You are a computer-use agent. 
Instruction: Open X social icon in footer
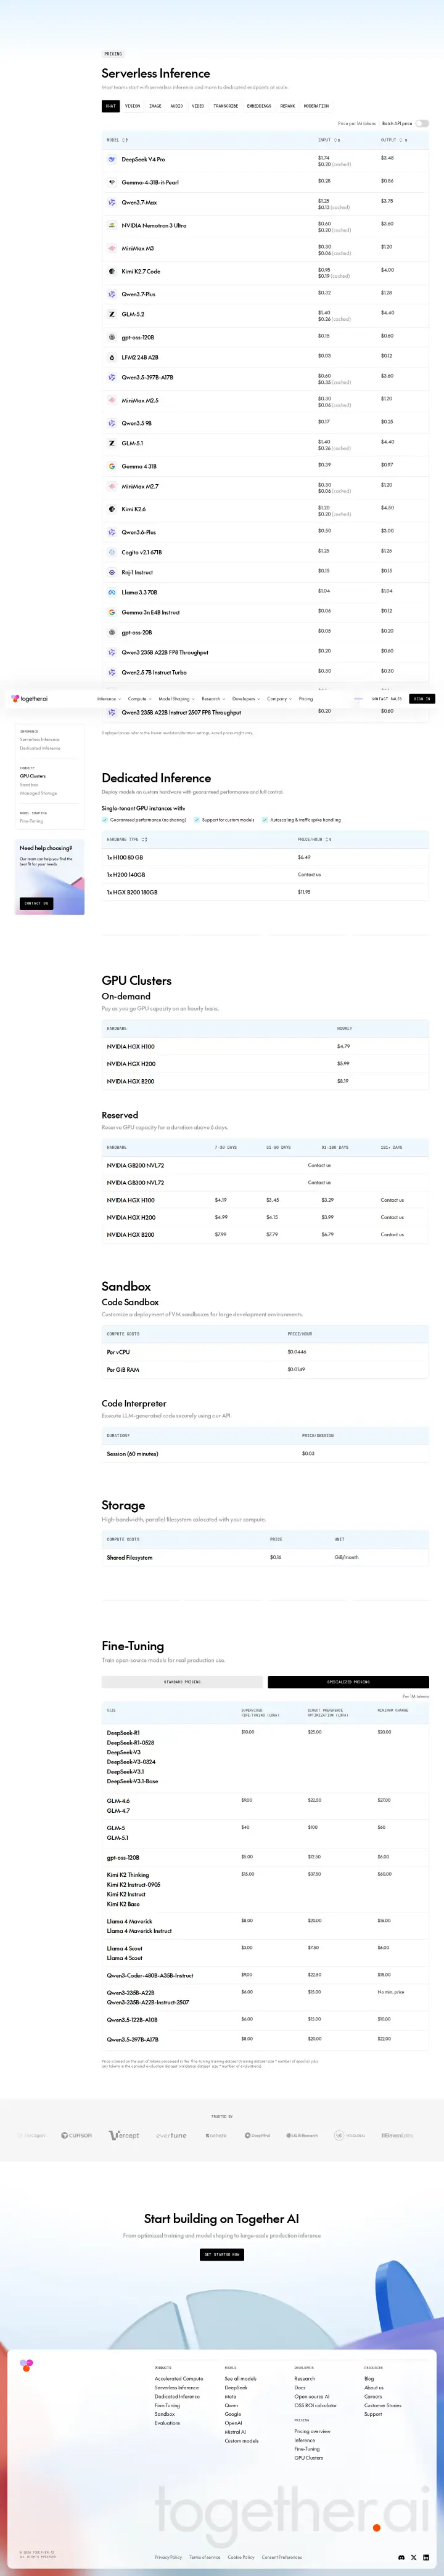click(413, 2557)
